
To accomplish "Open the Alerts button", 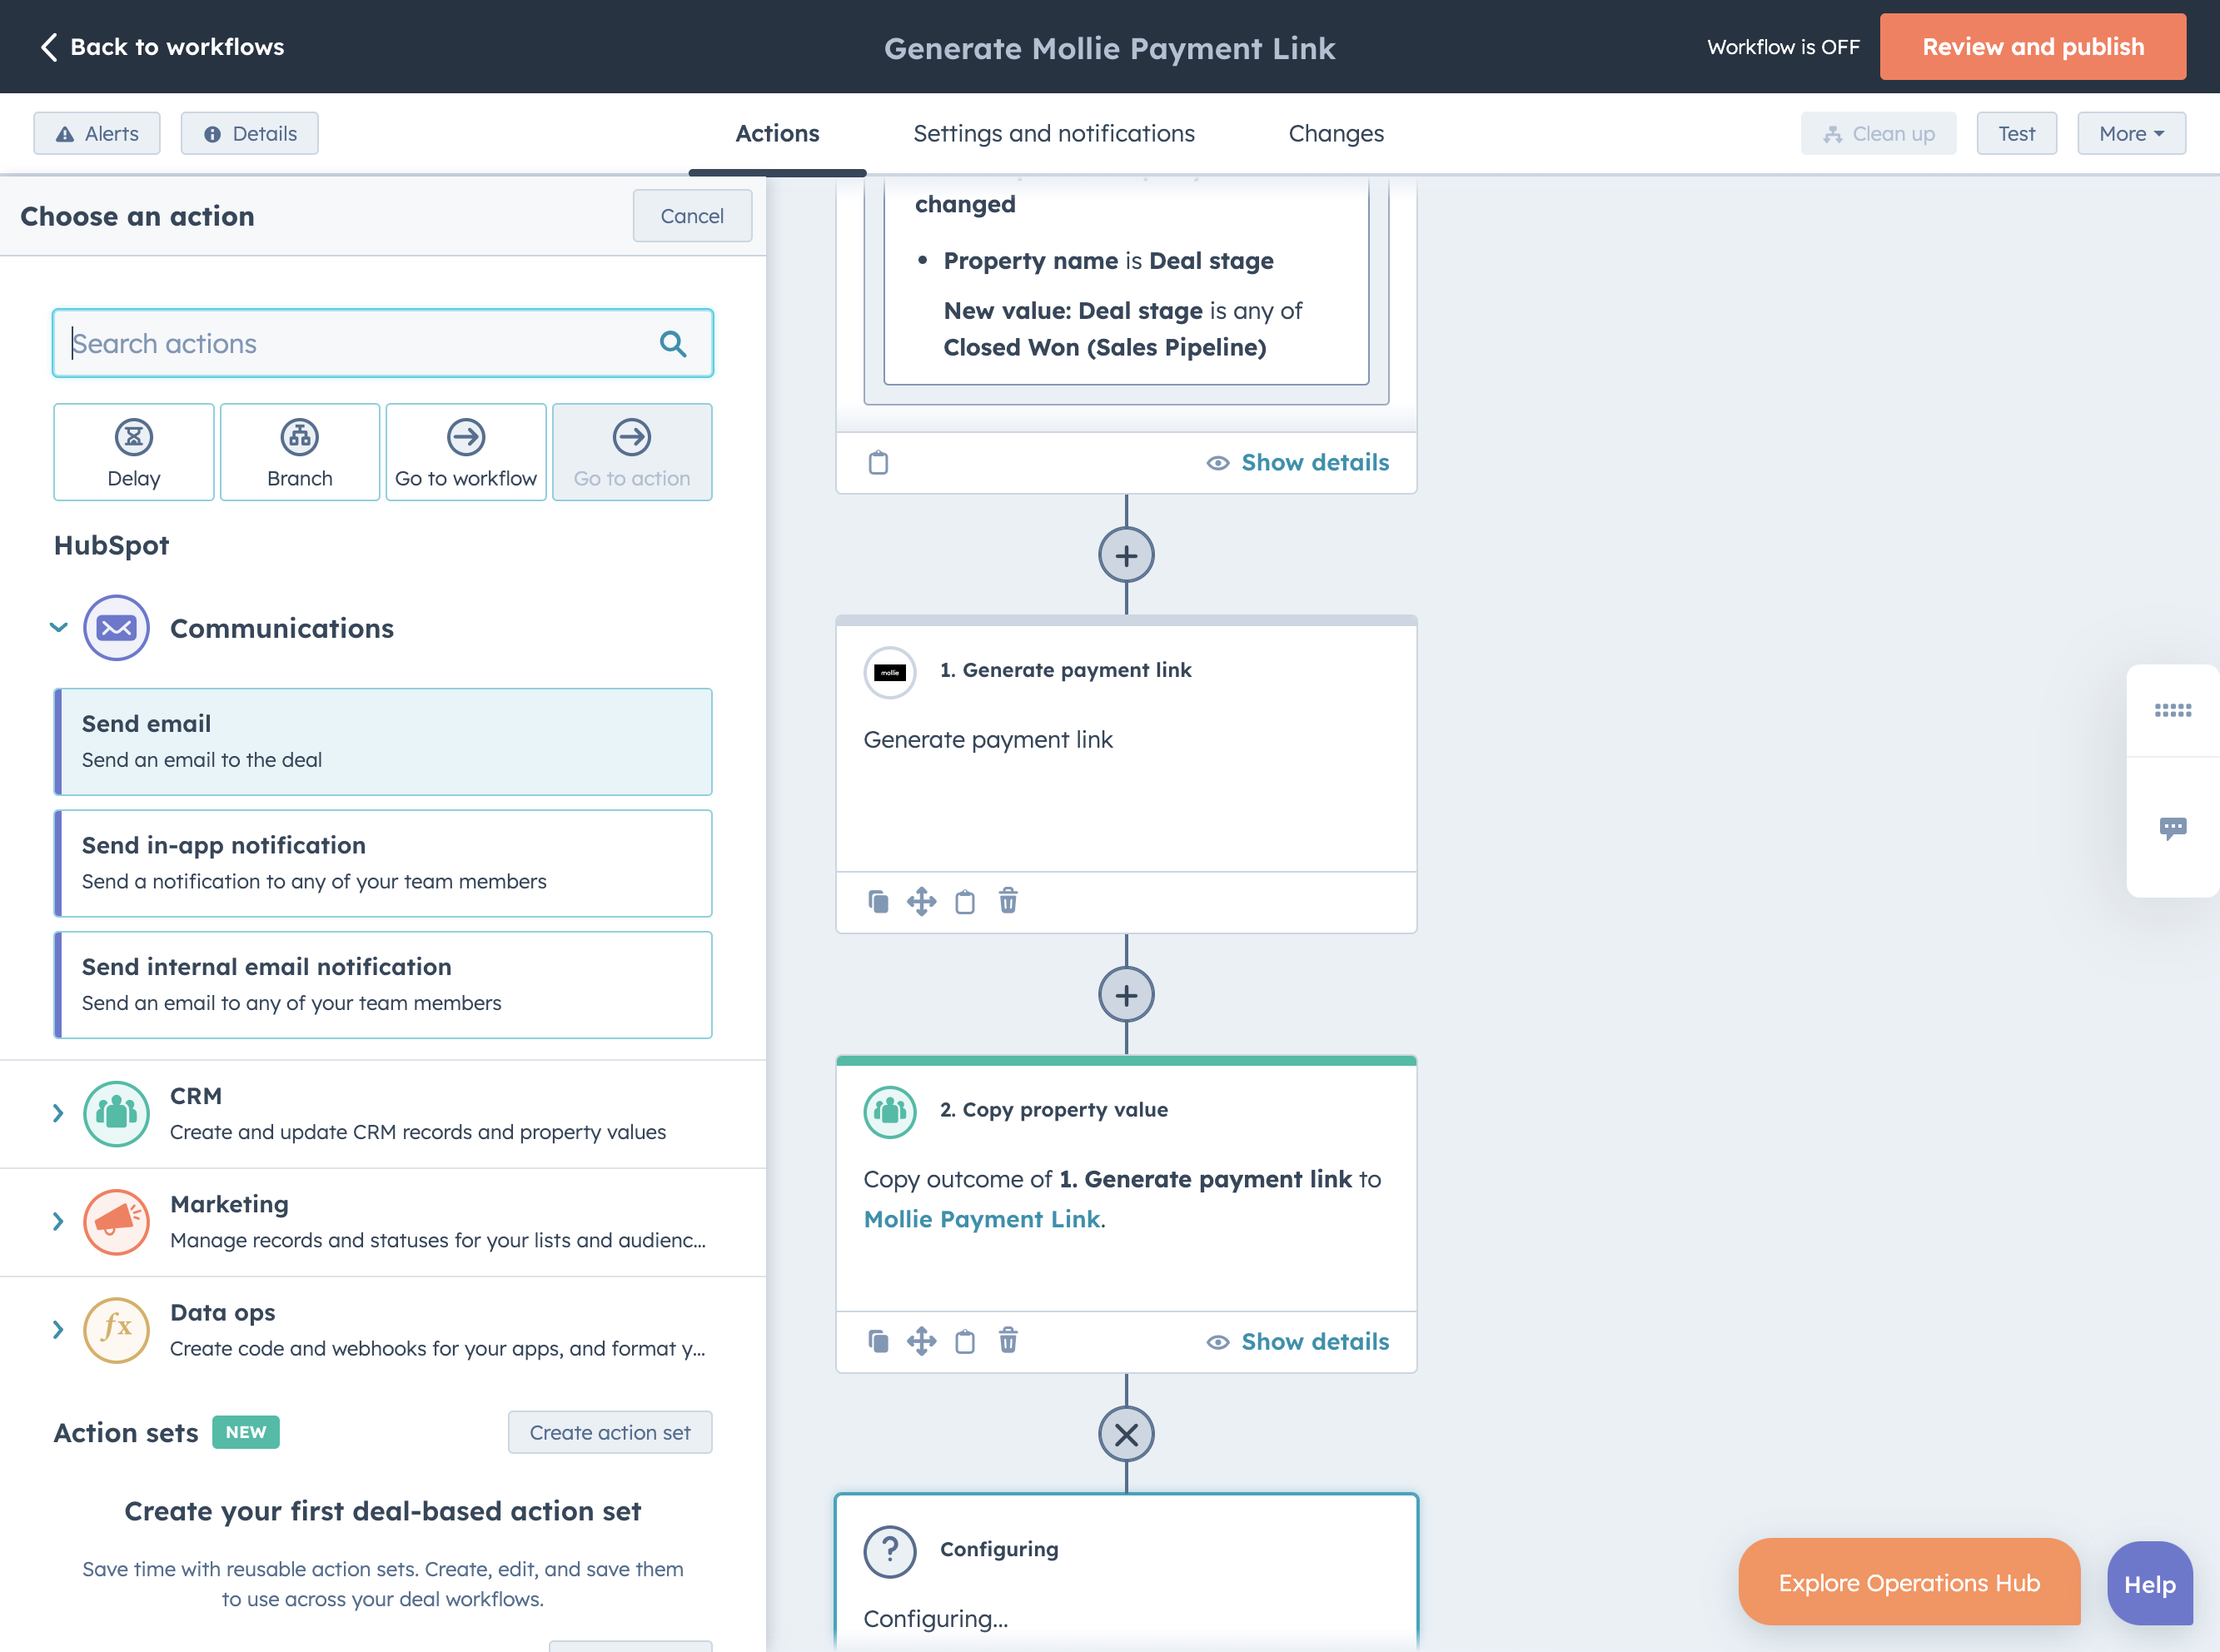I will tap(97, 133).
